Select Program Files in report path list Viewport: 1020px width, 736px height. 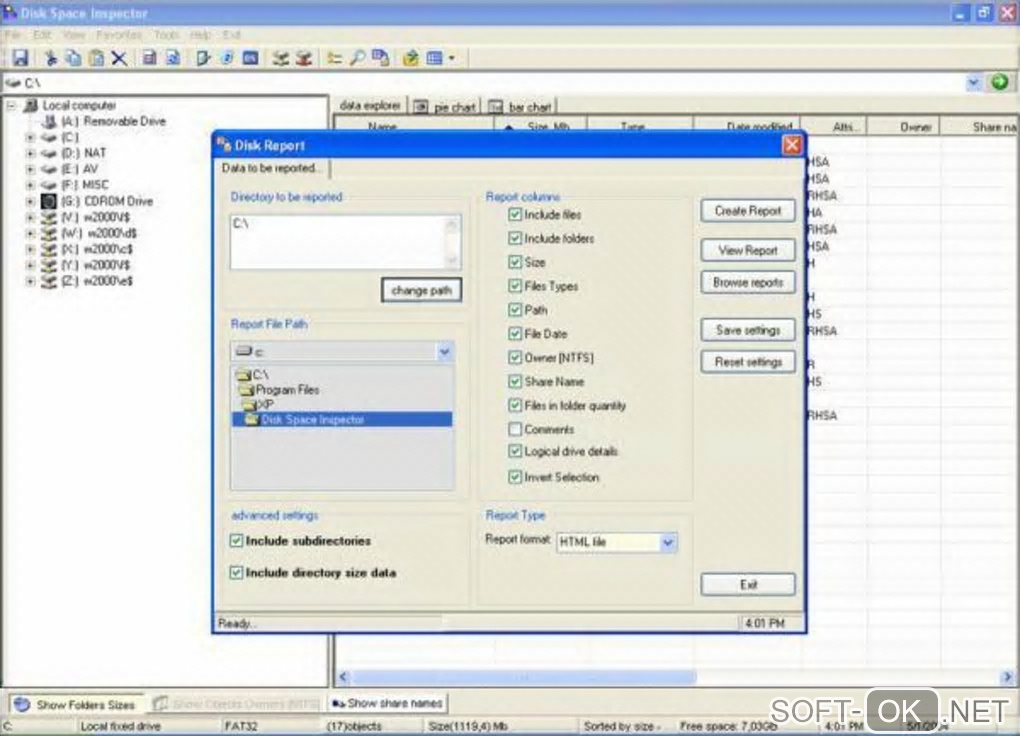coord(287,390)
